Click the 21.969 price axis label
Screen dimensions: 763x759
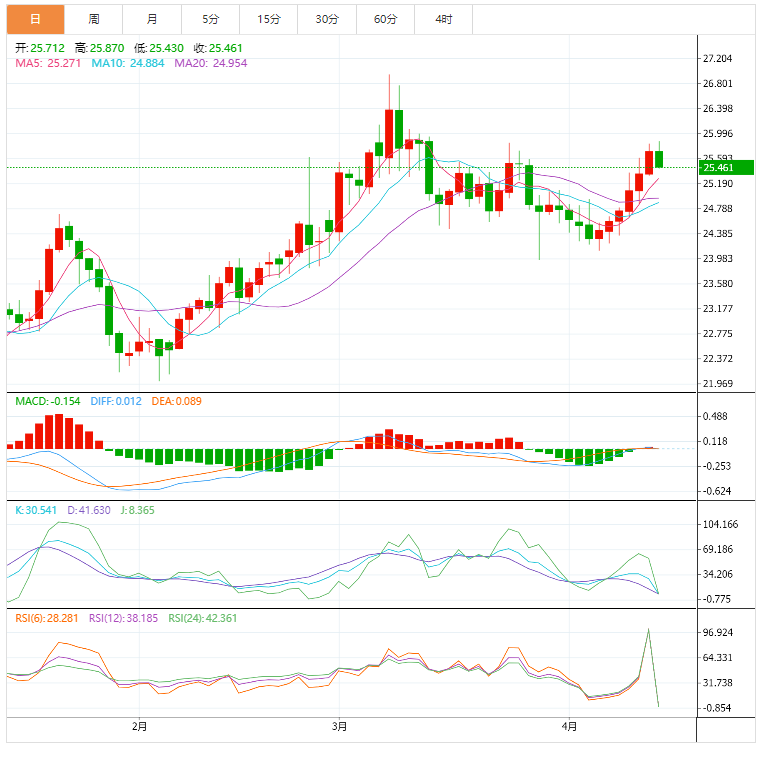tap(718, 384)
